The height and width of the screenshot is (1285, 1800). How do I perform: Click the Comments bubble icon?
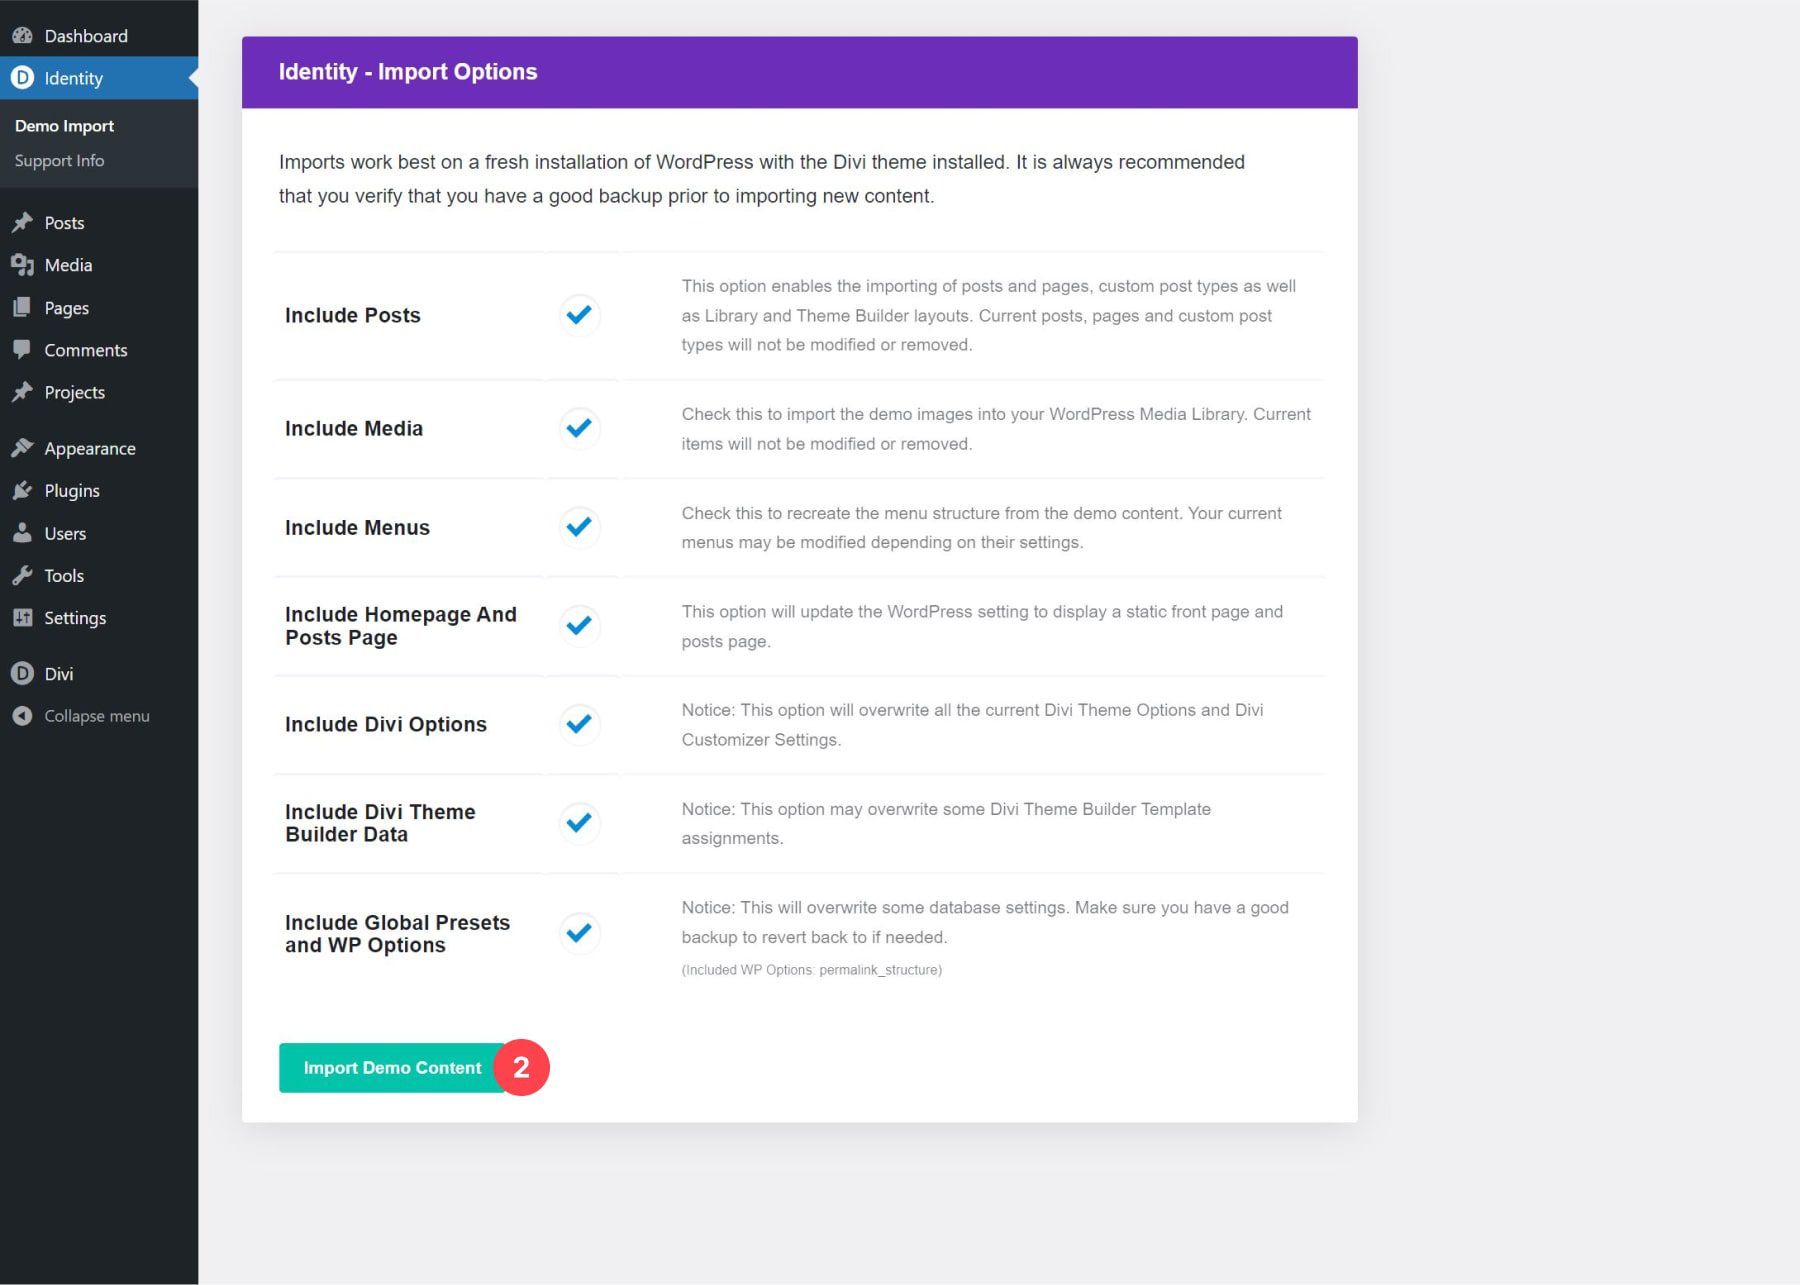(22, 350)
